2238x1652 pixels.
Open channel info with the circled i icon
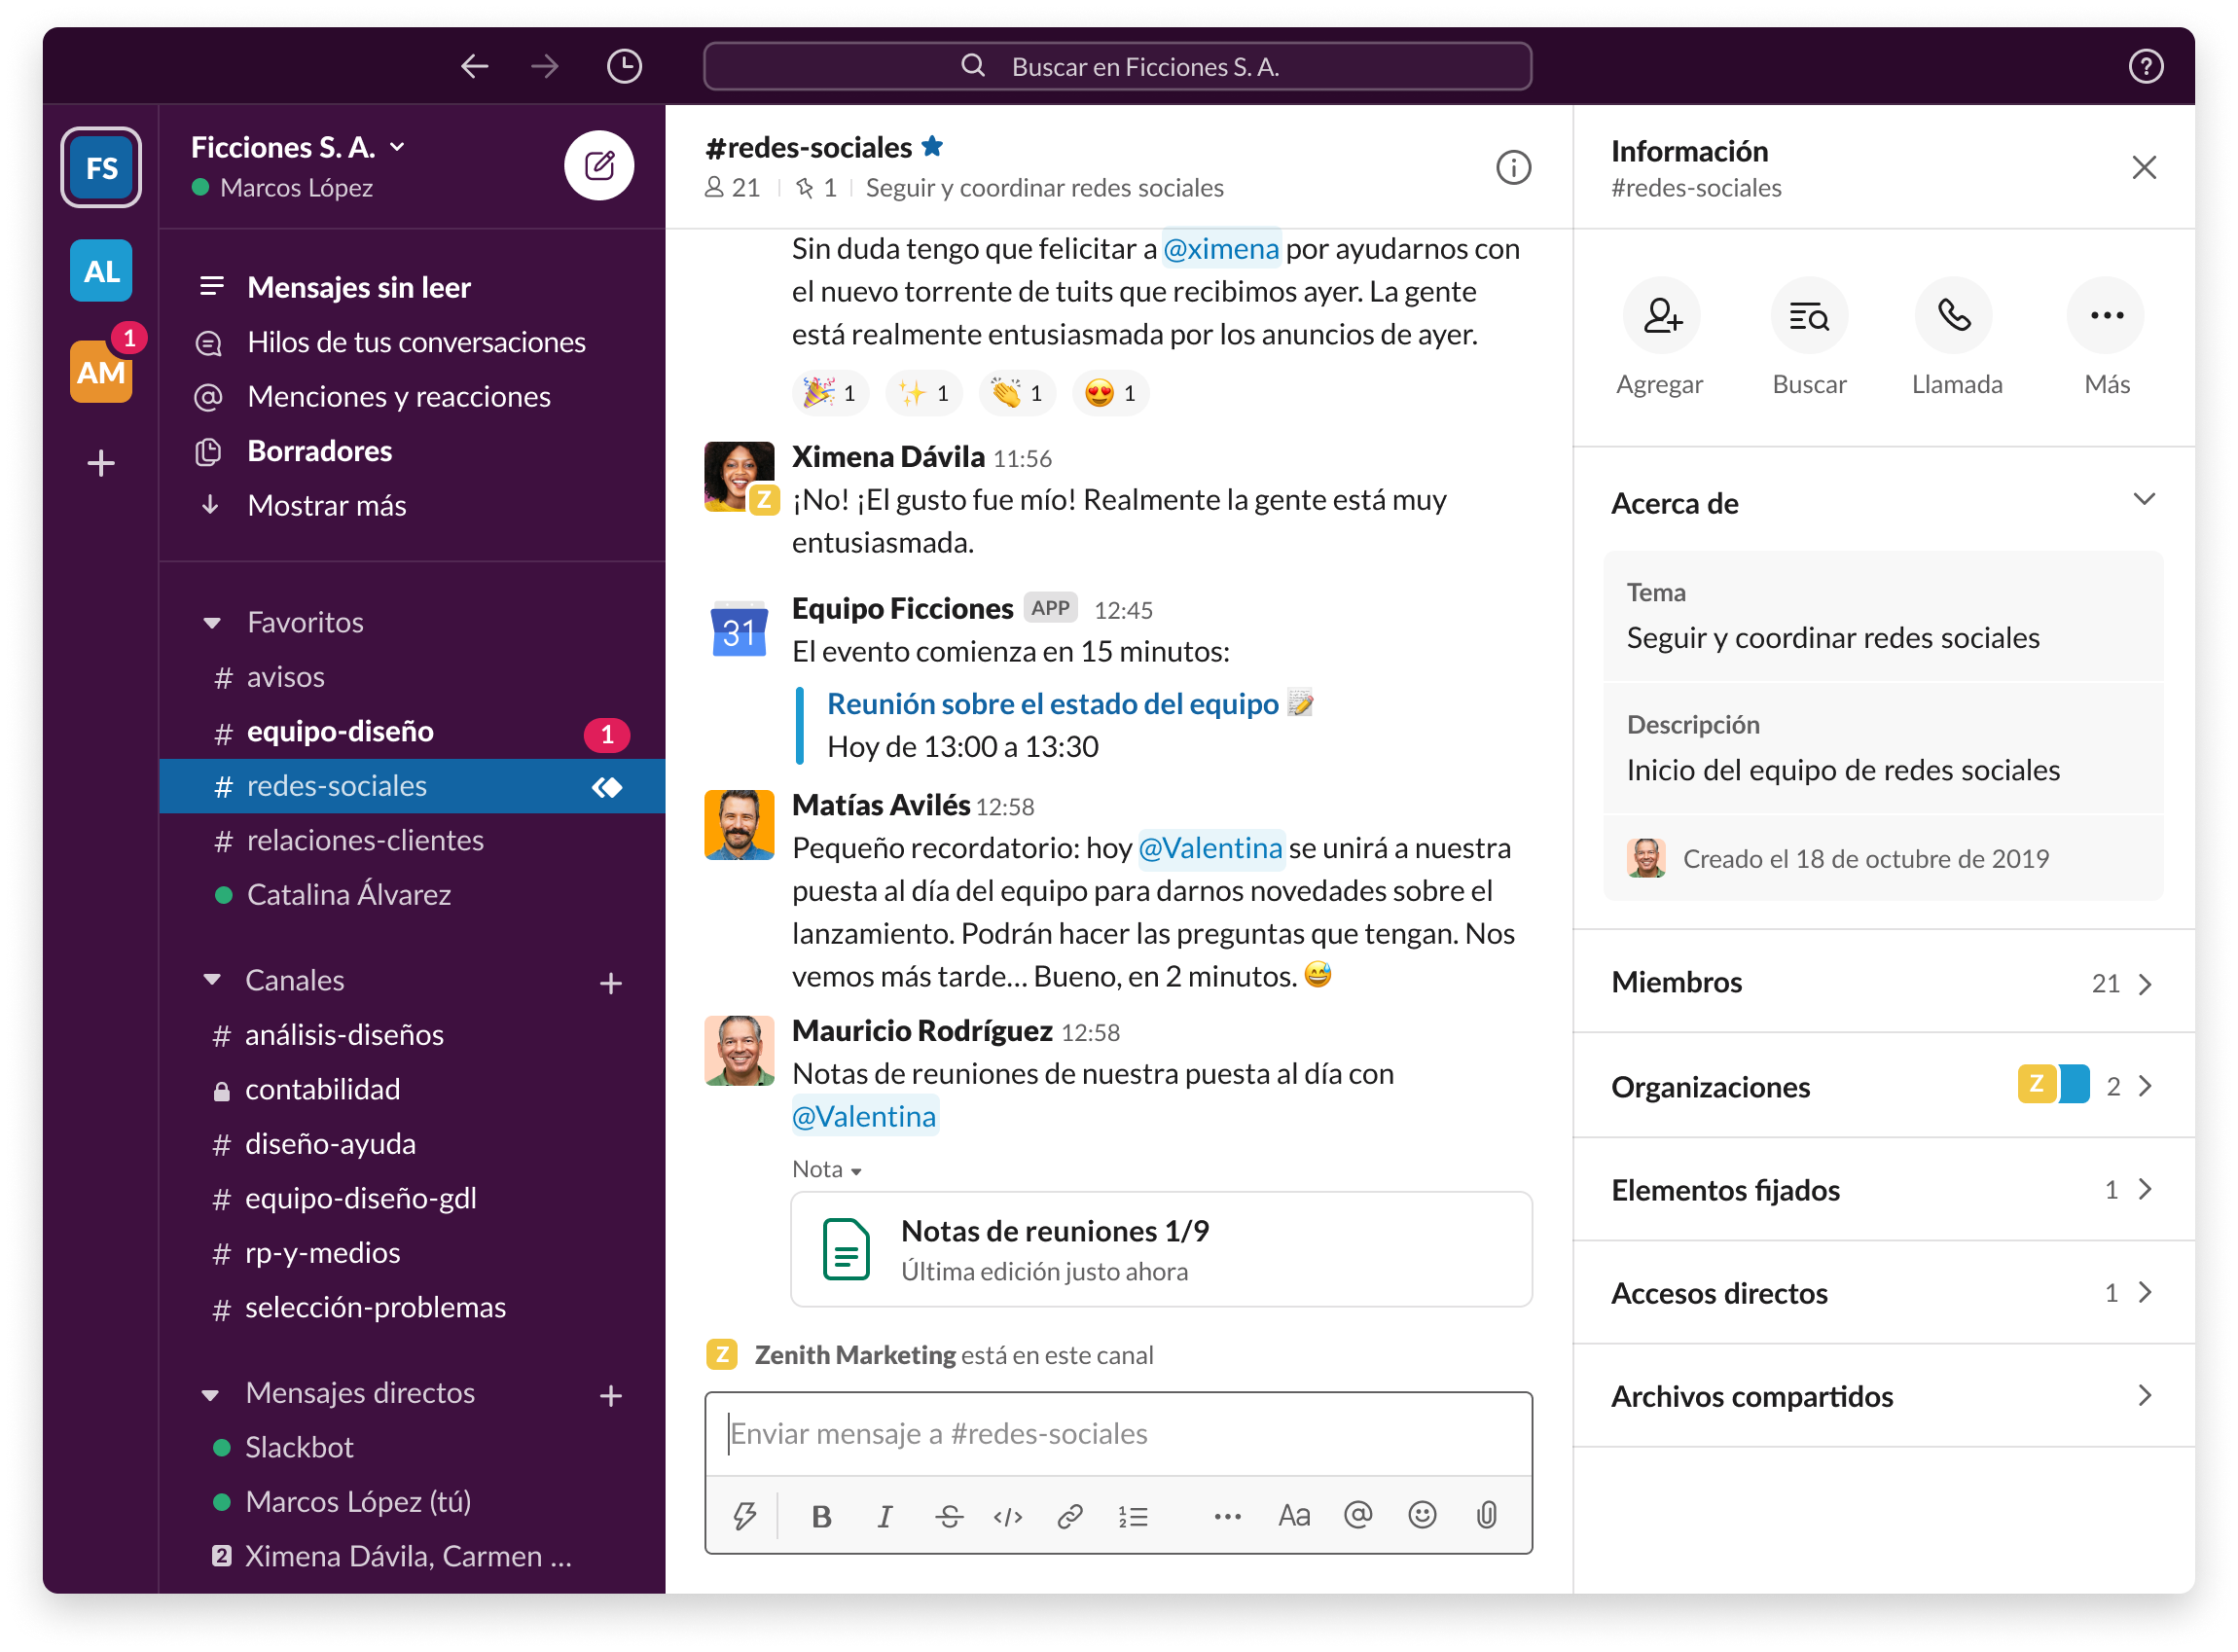[1513, 168]
